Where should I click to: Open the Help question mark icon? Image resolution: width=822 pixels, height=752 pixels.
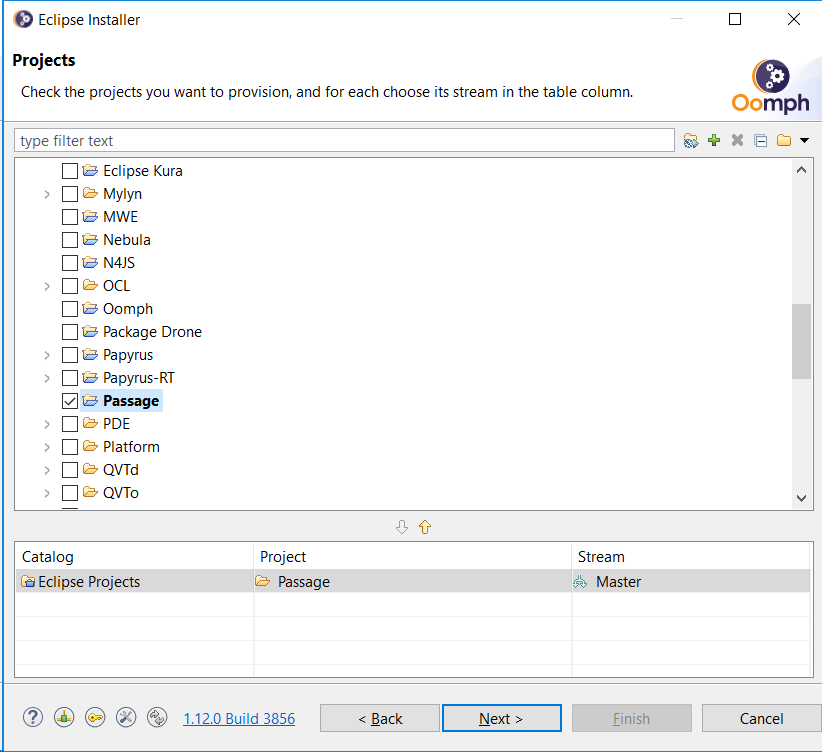33,717
